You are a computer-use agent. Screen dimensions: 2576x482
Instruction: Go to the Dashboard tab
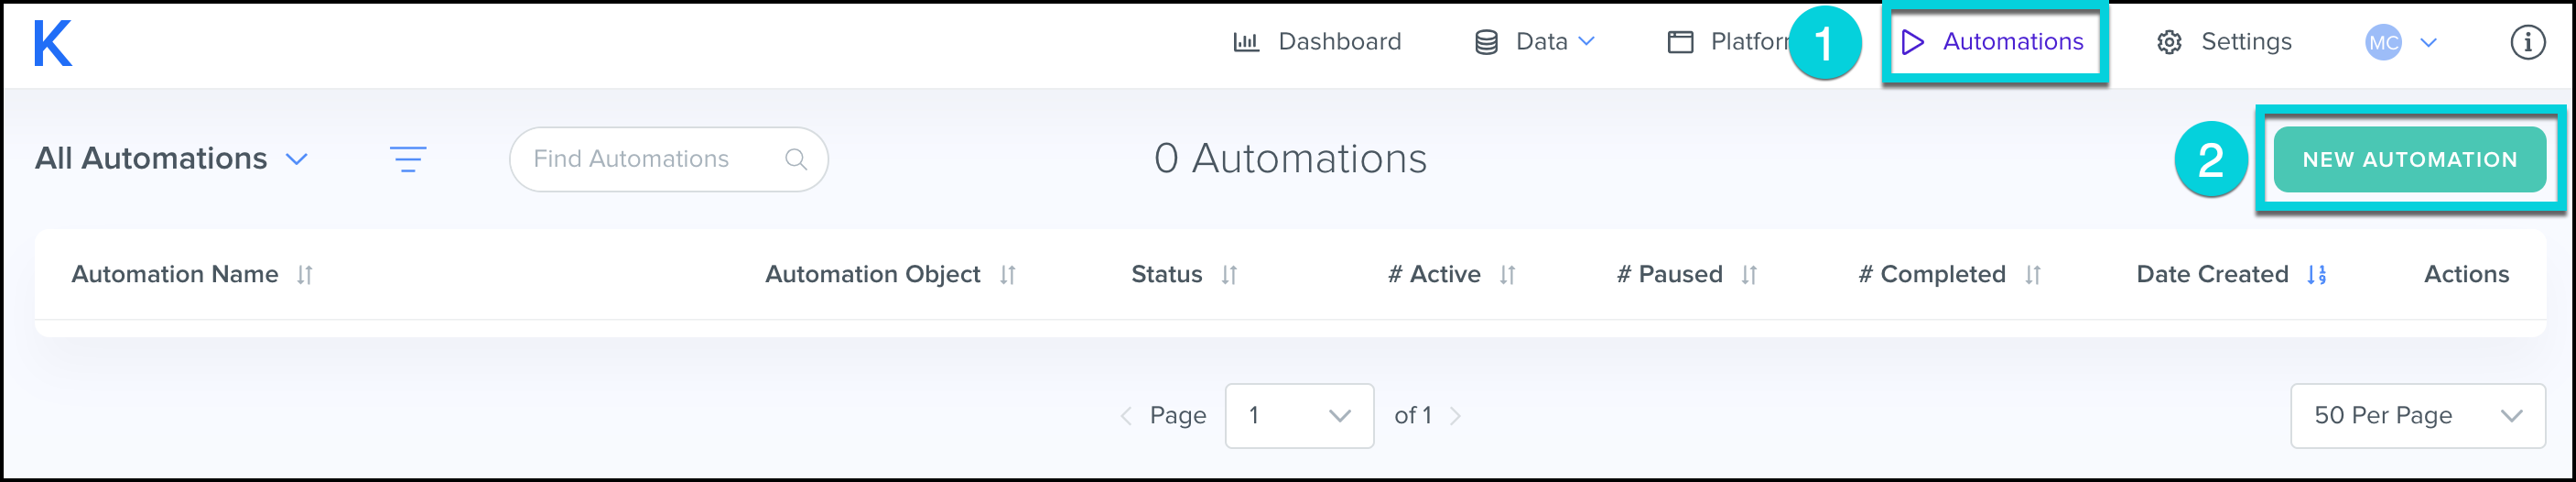(x=1317, y=42)
